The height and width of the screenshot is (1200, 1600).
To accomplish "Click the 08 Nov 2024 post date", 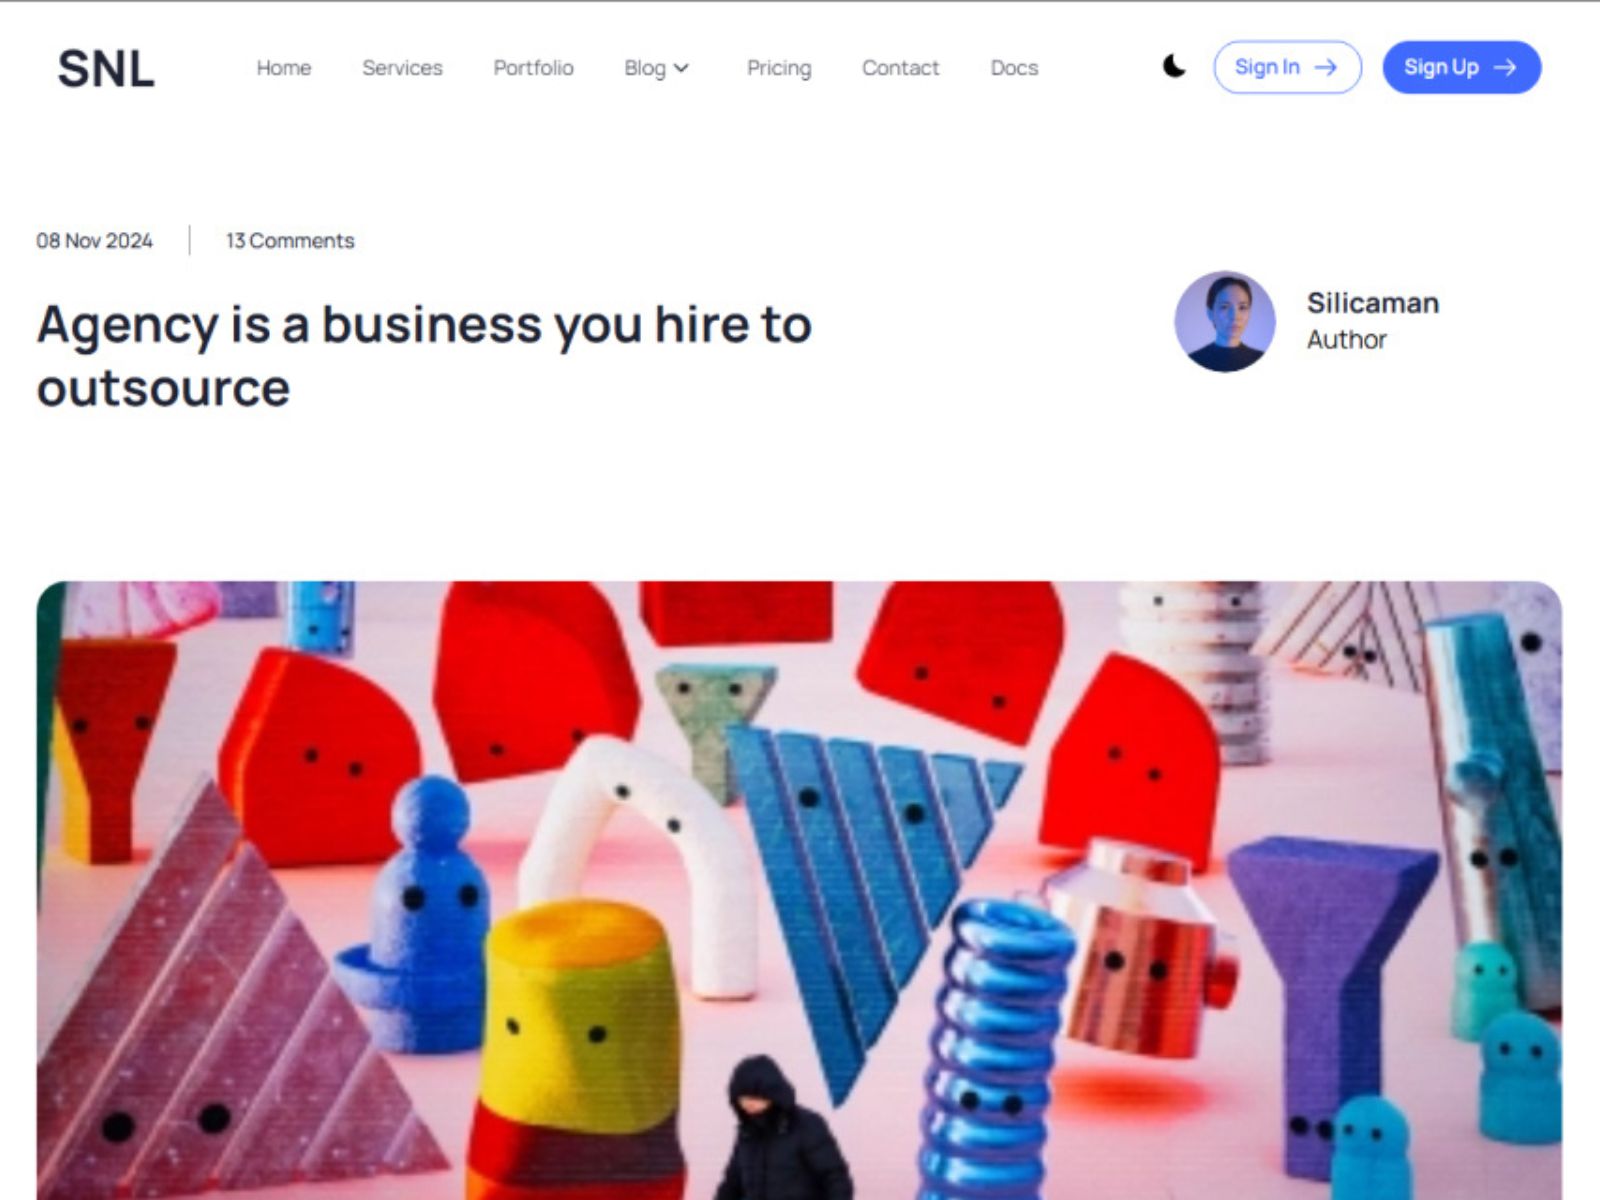I will [x=95, y=241].
